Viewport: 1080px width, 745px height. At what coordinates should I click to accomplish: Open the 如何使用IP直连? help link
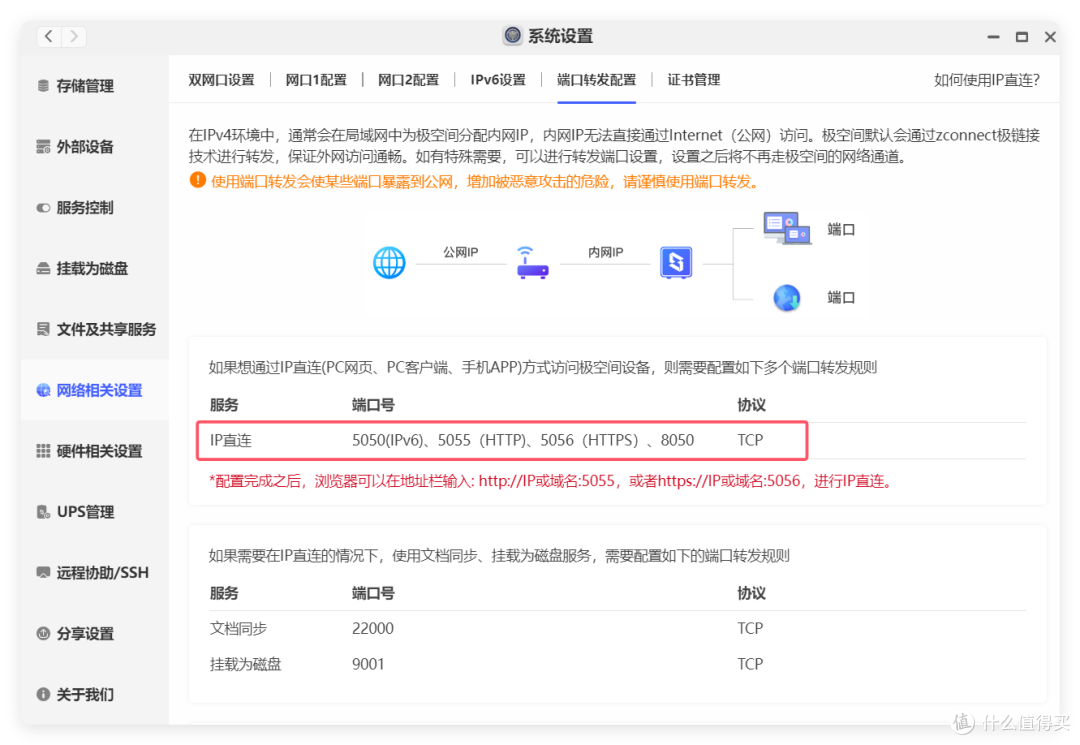[987, 79]
